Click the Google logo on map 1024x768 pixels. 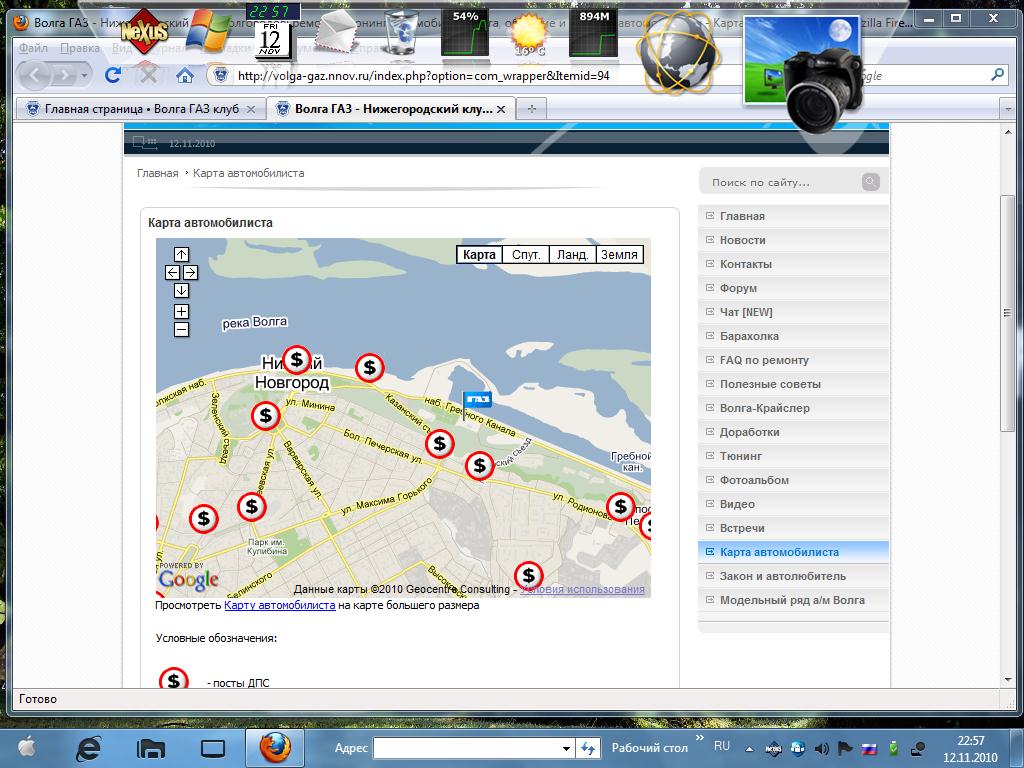189,579
